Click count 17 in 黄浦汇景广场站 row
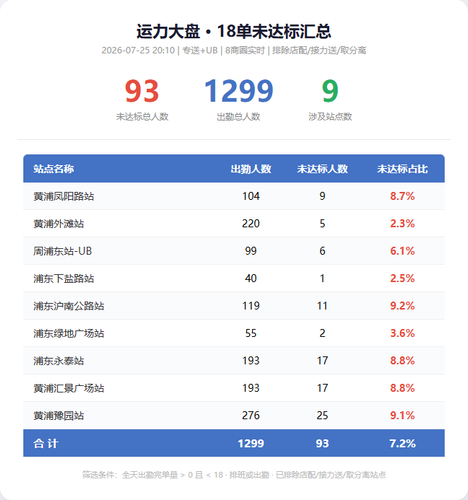 pyautogui.click(x=322, y=388)
